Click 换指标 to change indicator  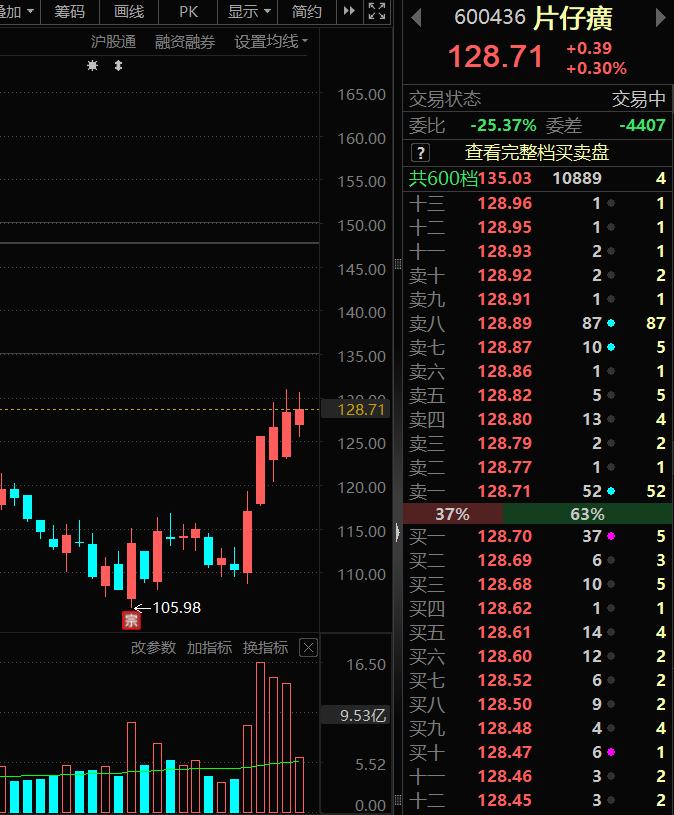pos(265,648)
